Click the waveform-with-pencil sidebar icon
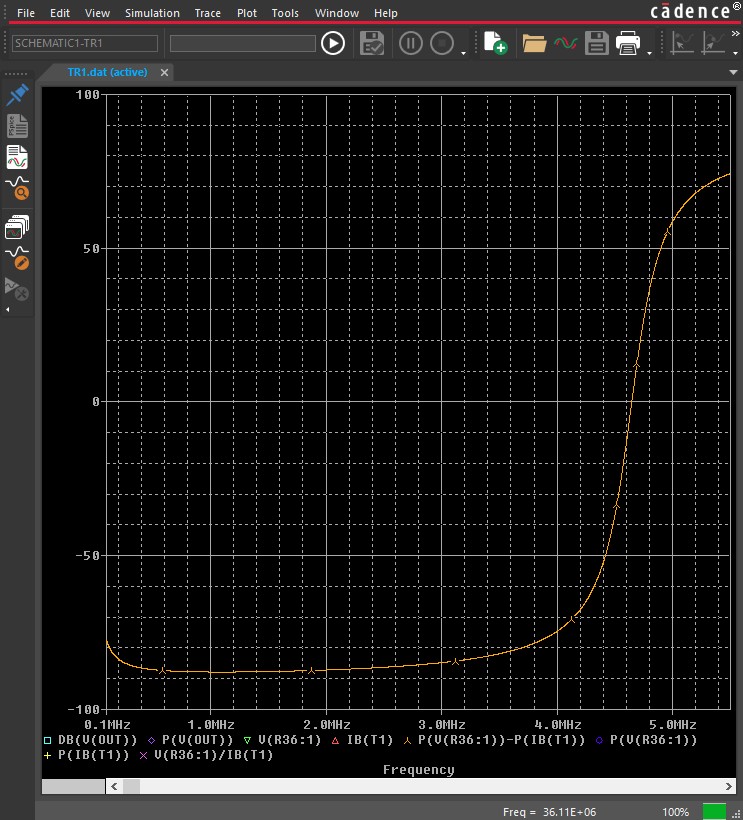The image size is (743, 820). point(17,258)
